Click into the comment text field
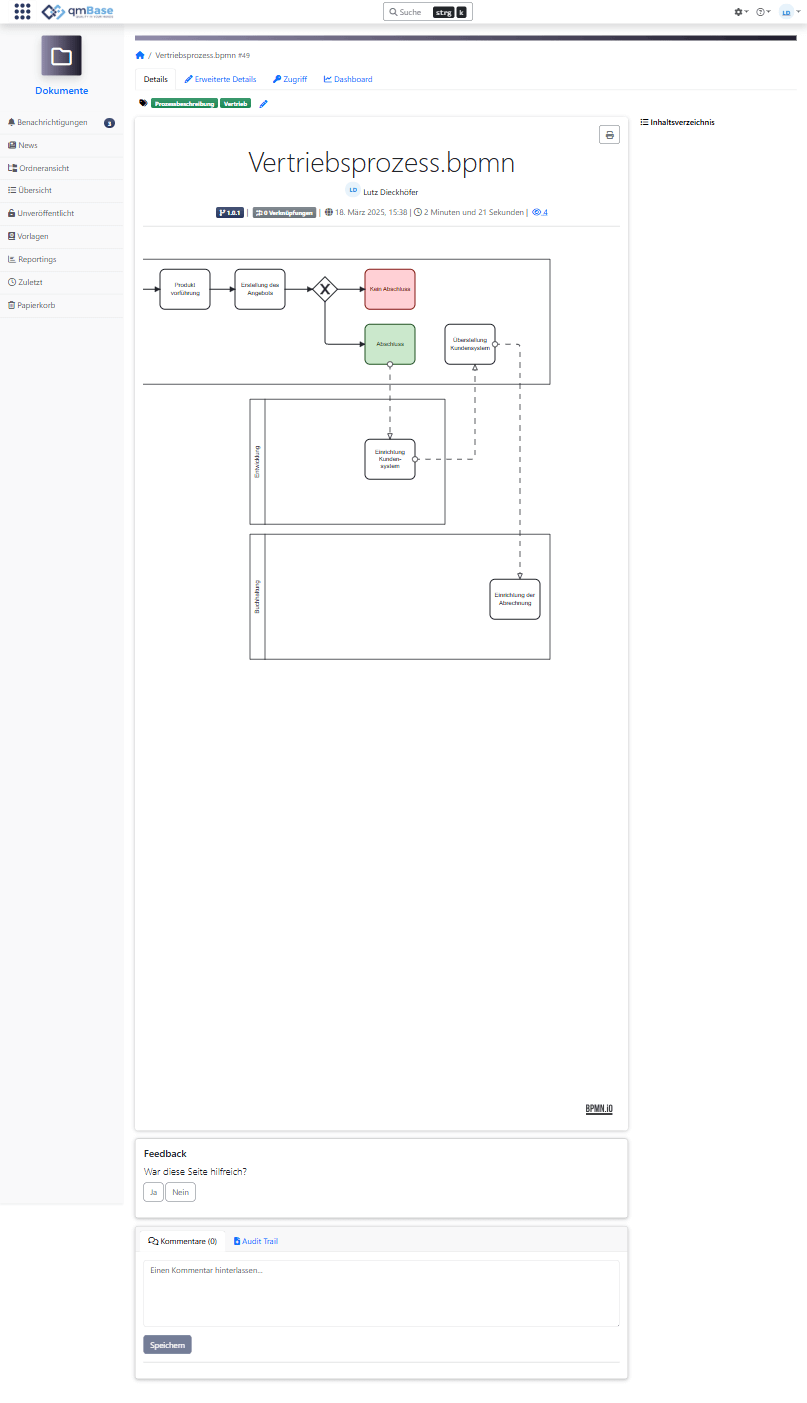This screenshot has height=1403, width=807. point(381,1293)
